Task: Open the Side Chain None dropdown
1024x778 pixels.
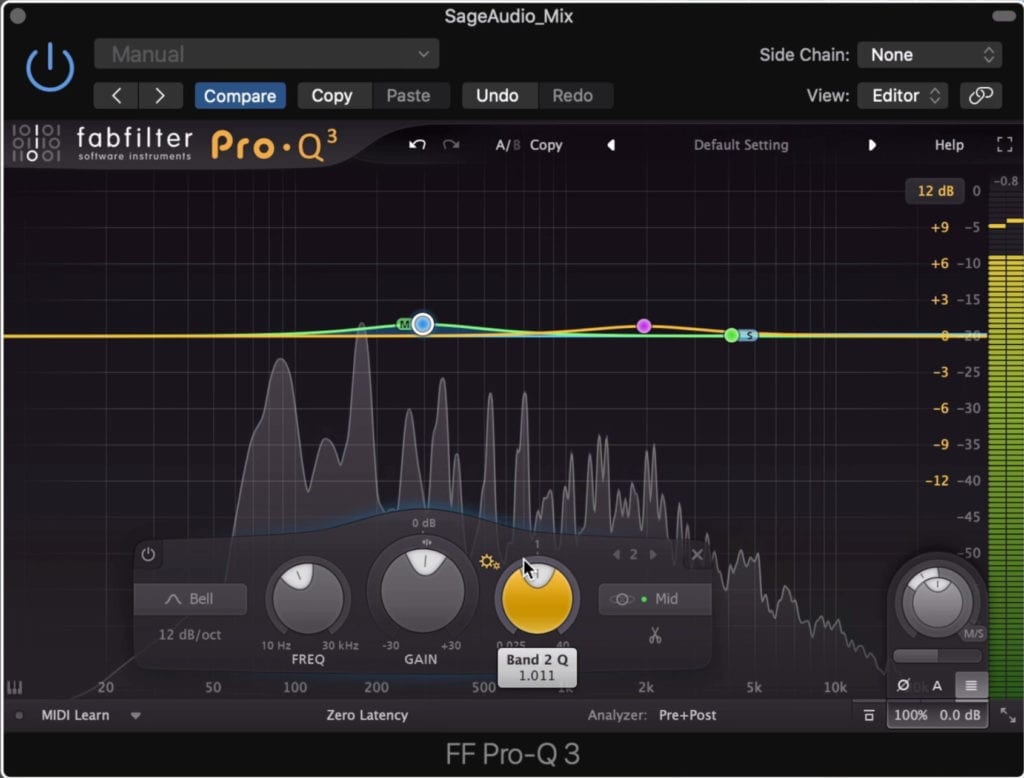Action: [929, 55]
